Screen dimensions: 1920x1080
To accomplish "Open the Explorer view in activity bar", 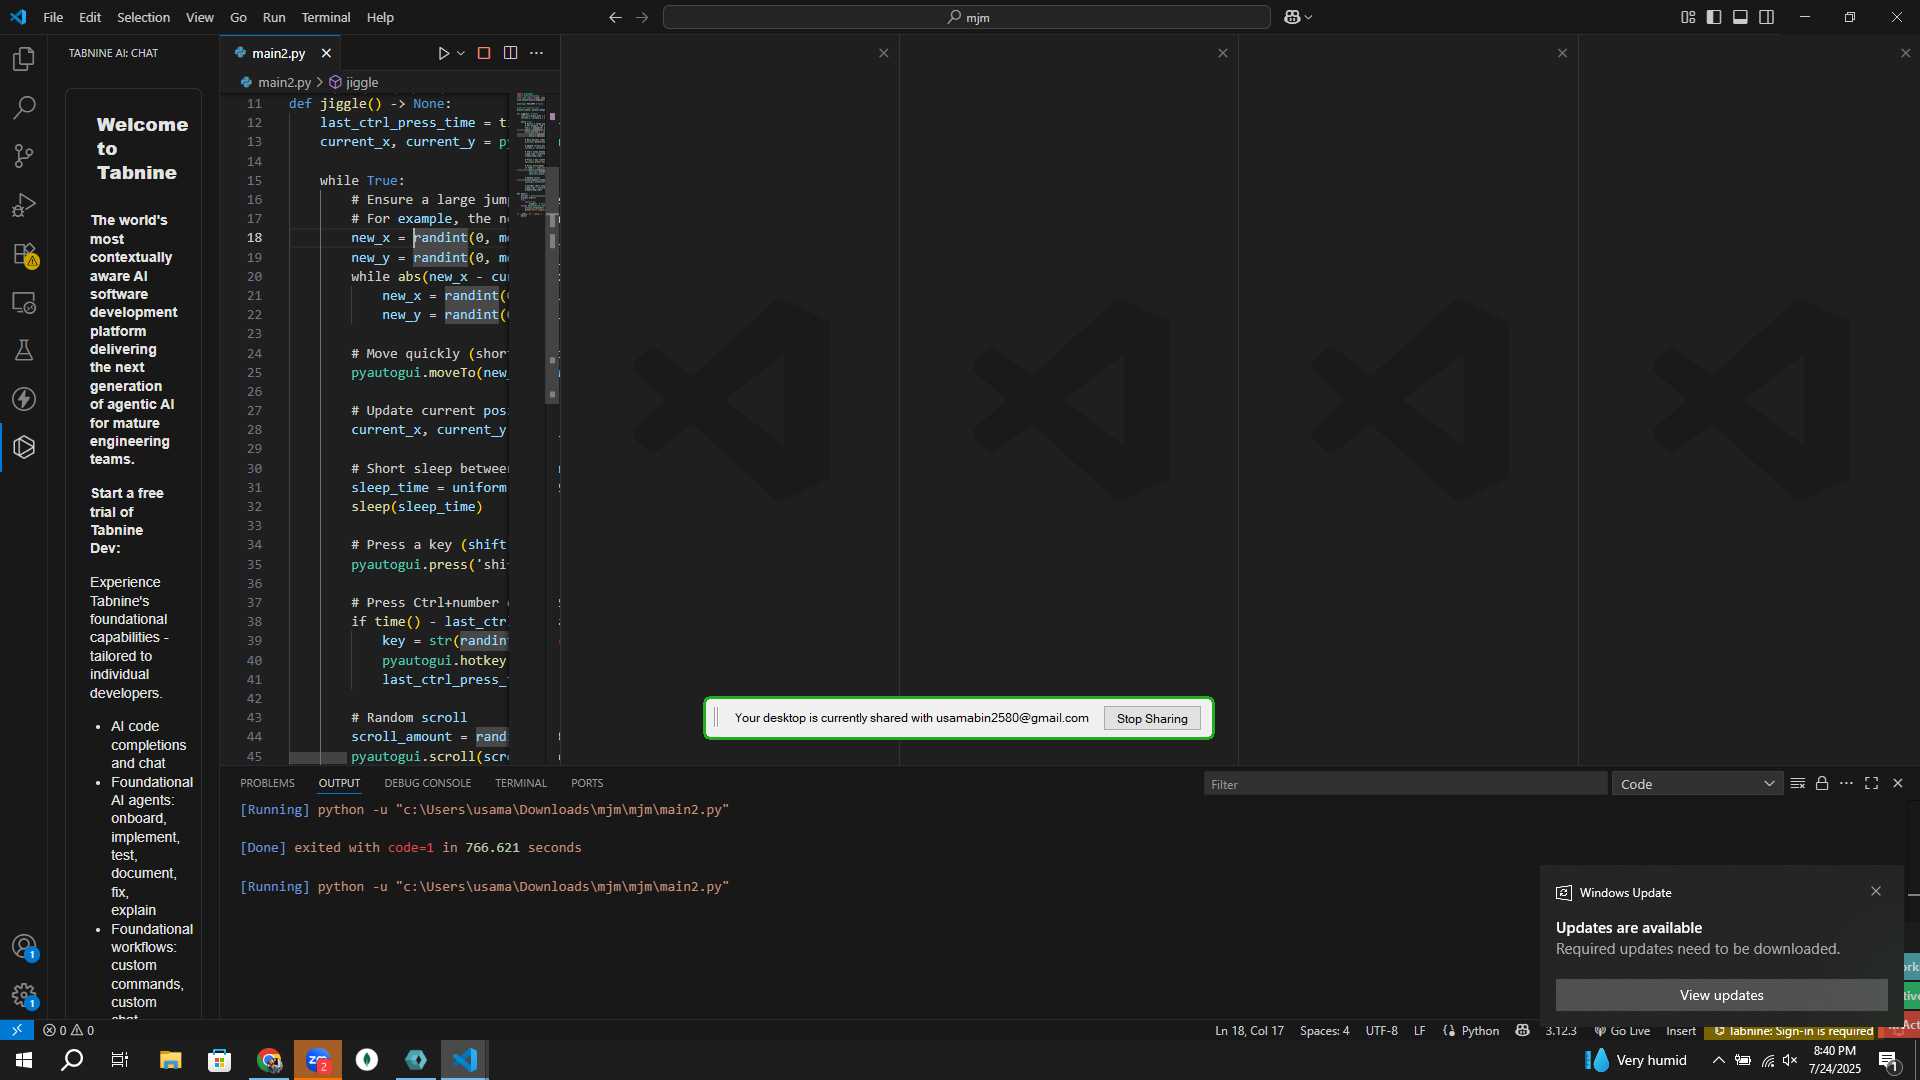I will [24, 59].
